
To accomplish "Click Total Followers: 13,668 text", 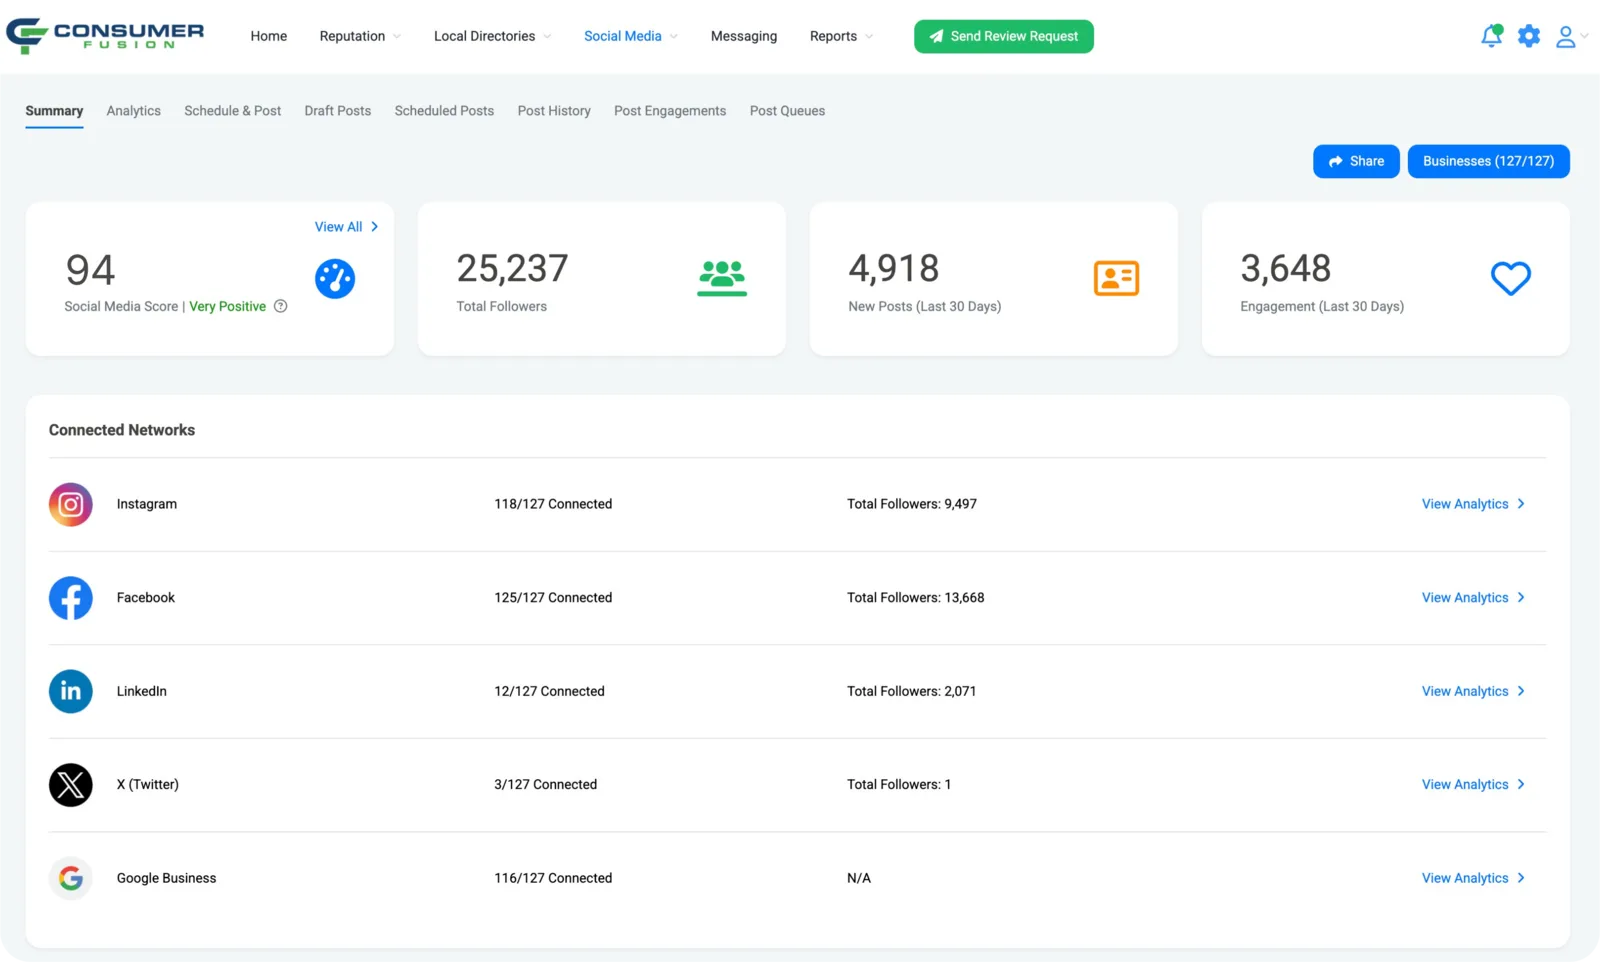I will pyautogui.click(x=915, y=598).
